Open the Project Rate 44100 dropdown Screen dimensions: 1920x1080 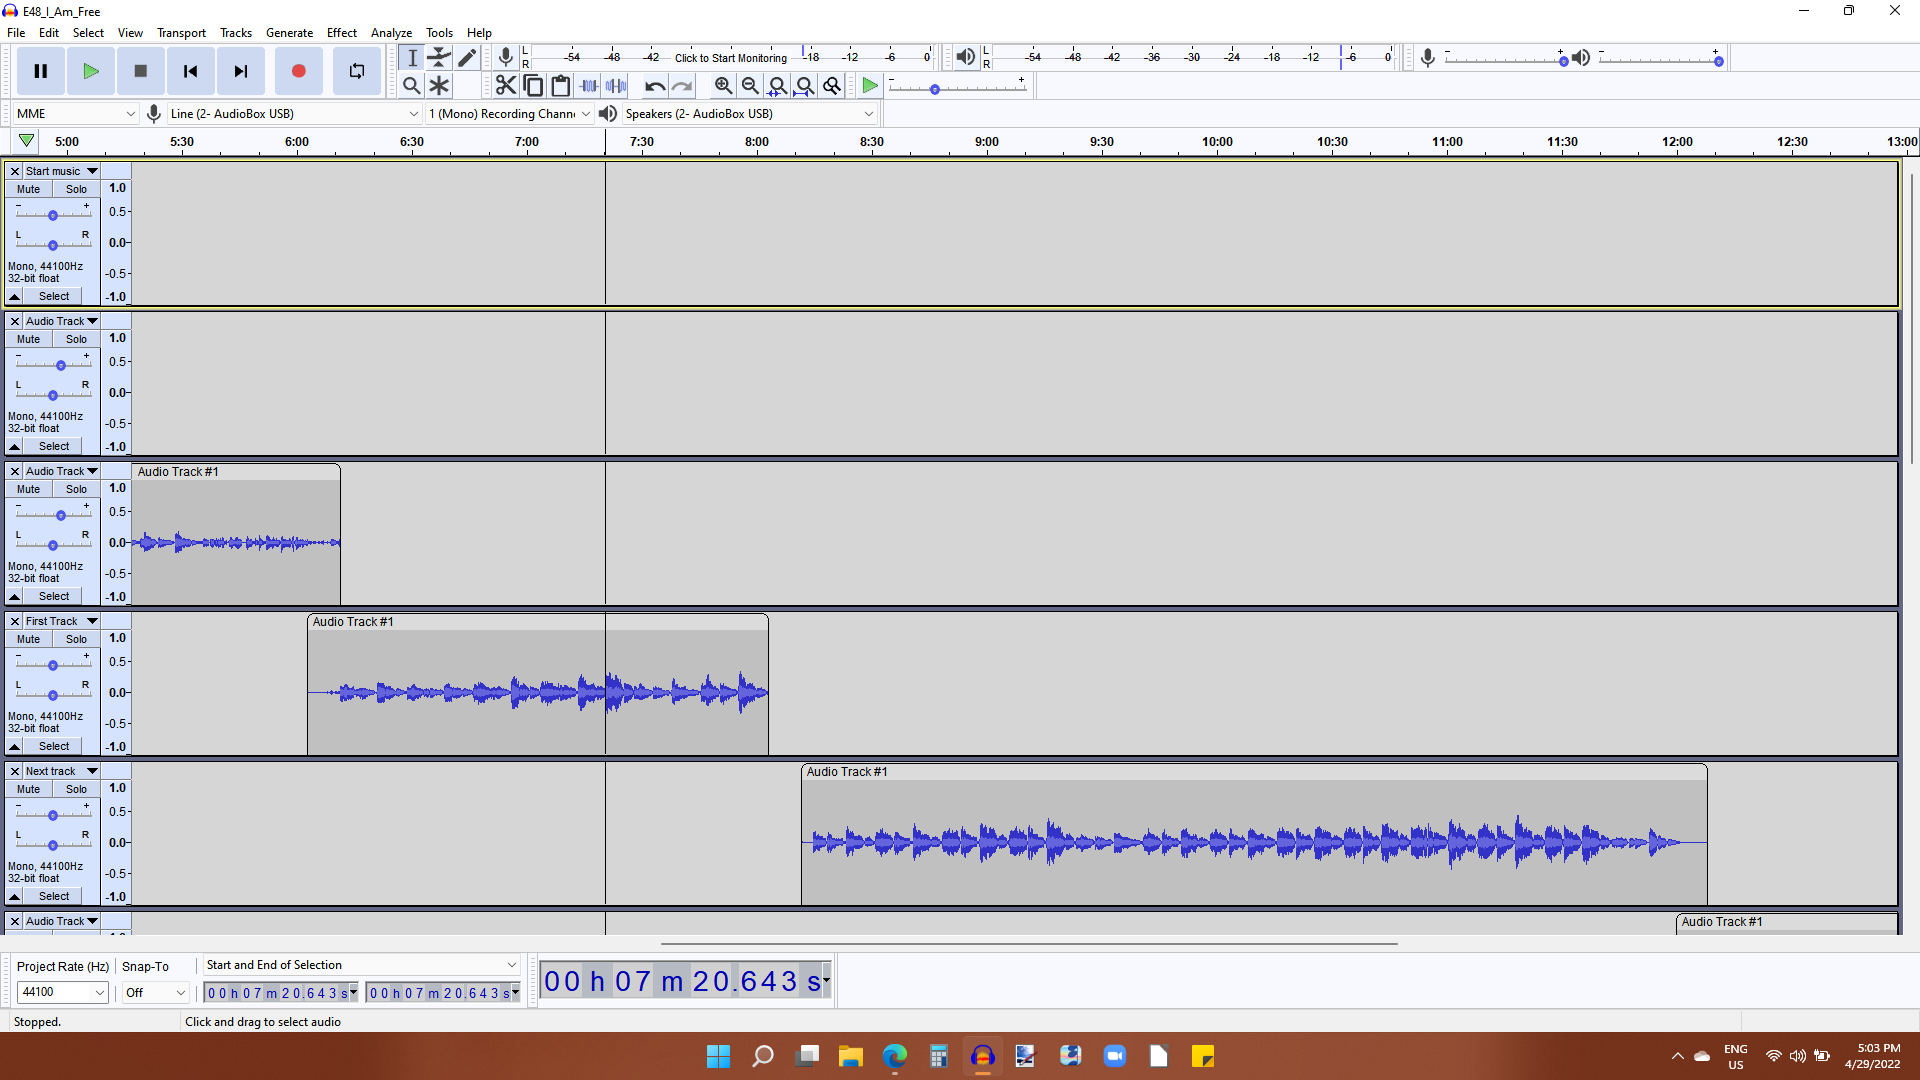62,992
